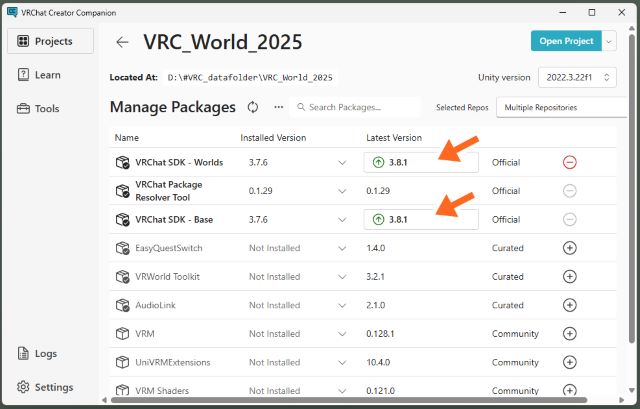Click the minus icon for VRChat Package Resolver Tool

pos(569,191)
